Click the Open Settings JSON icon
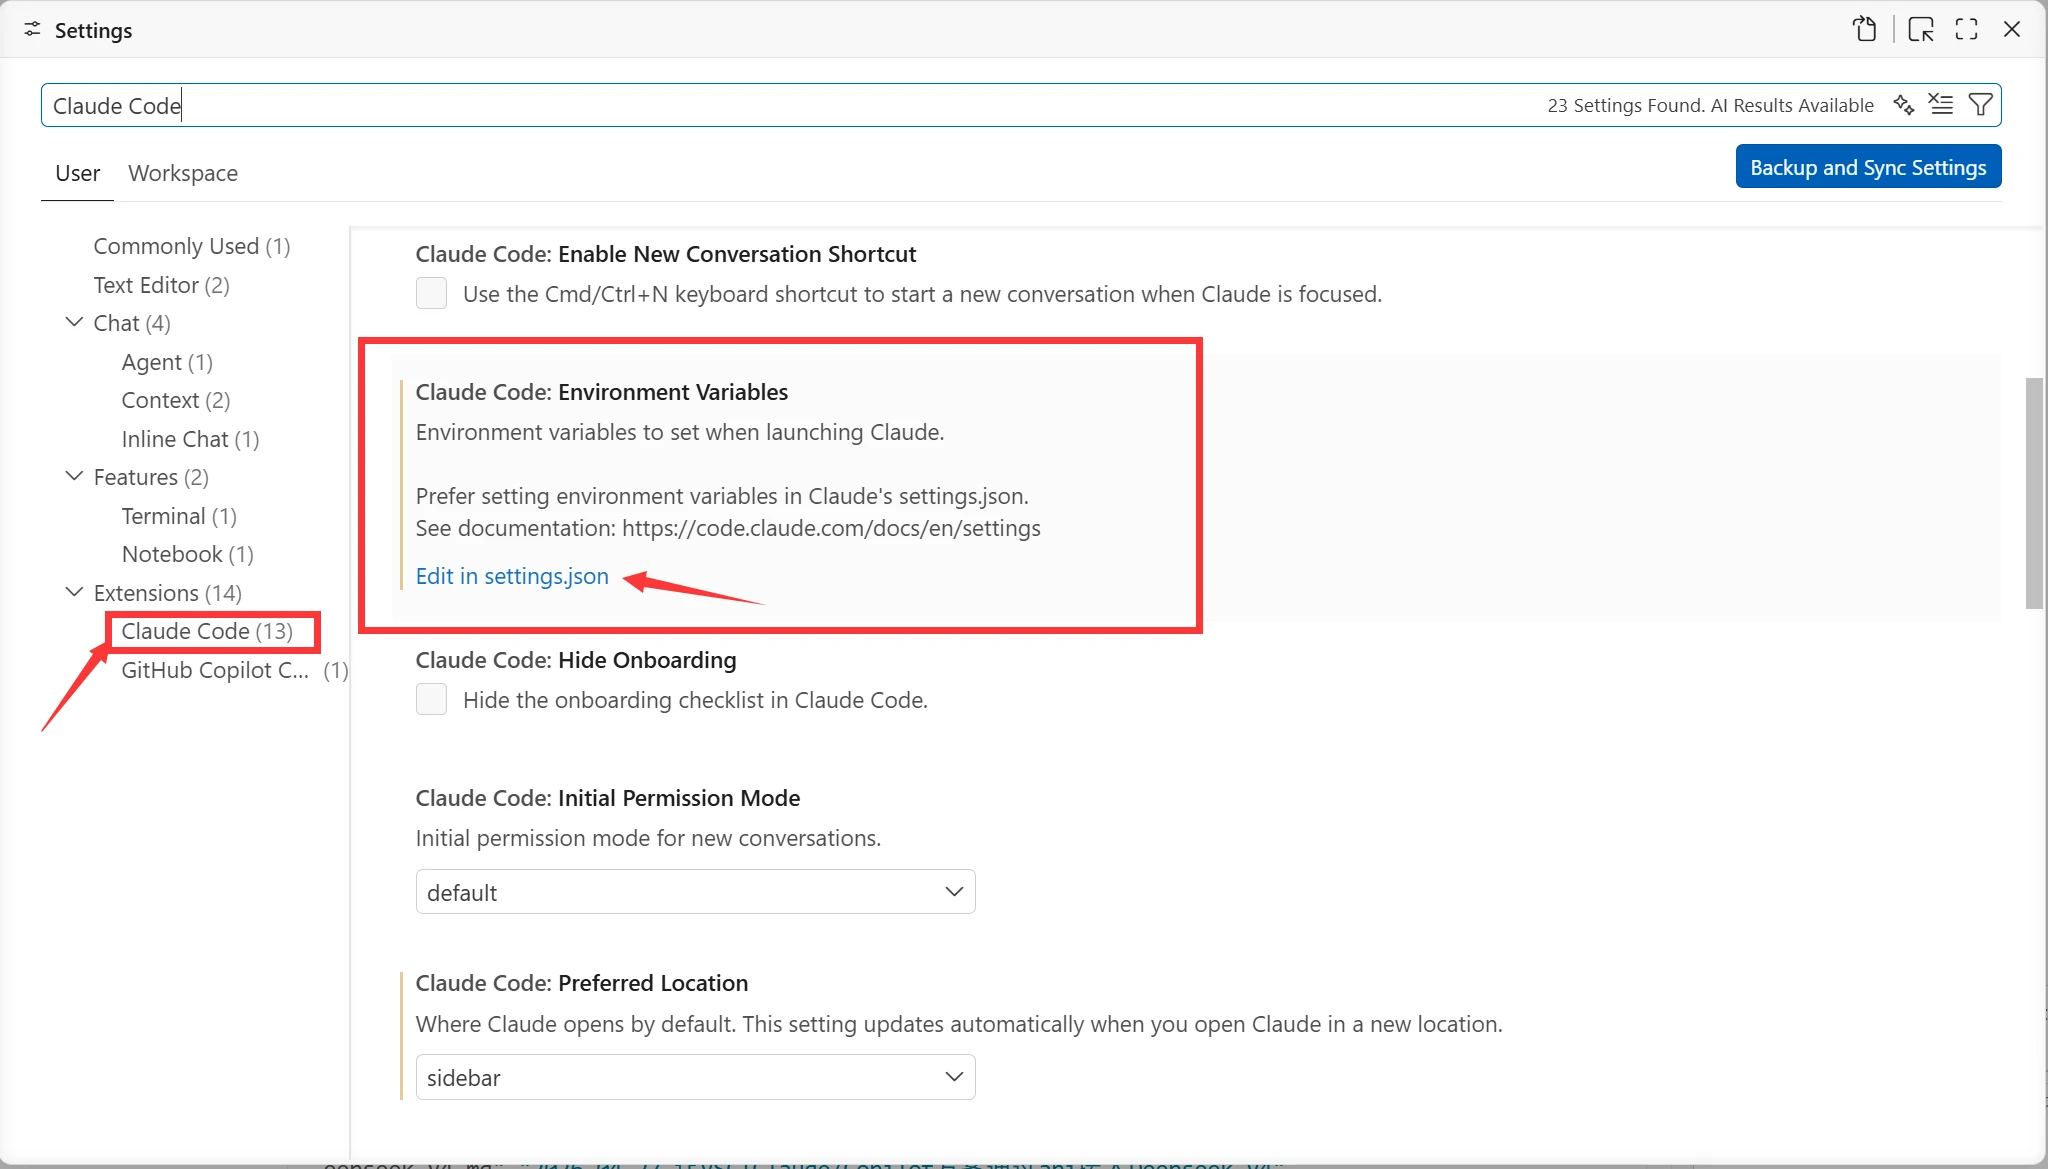 1864,29
